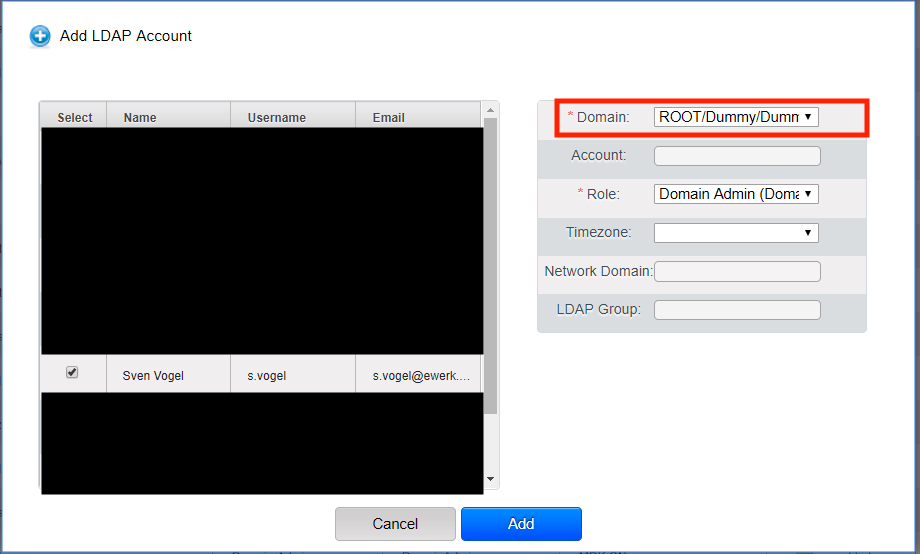The height and width of the screenshot is (554, 920).
Task: Click the user list scrollbar thumb
Action: point(491,266)
